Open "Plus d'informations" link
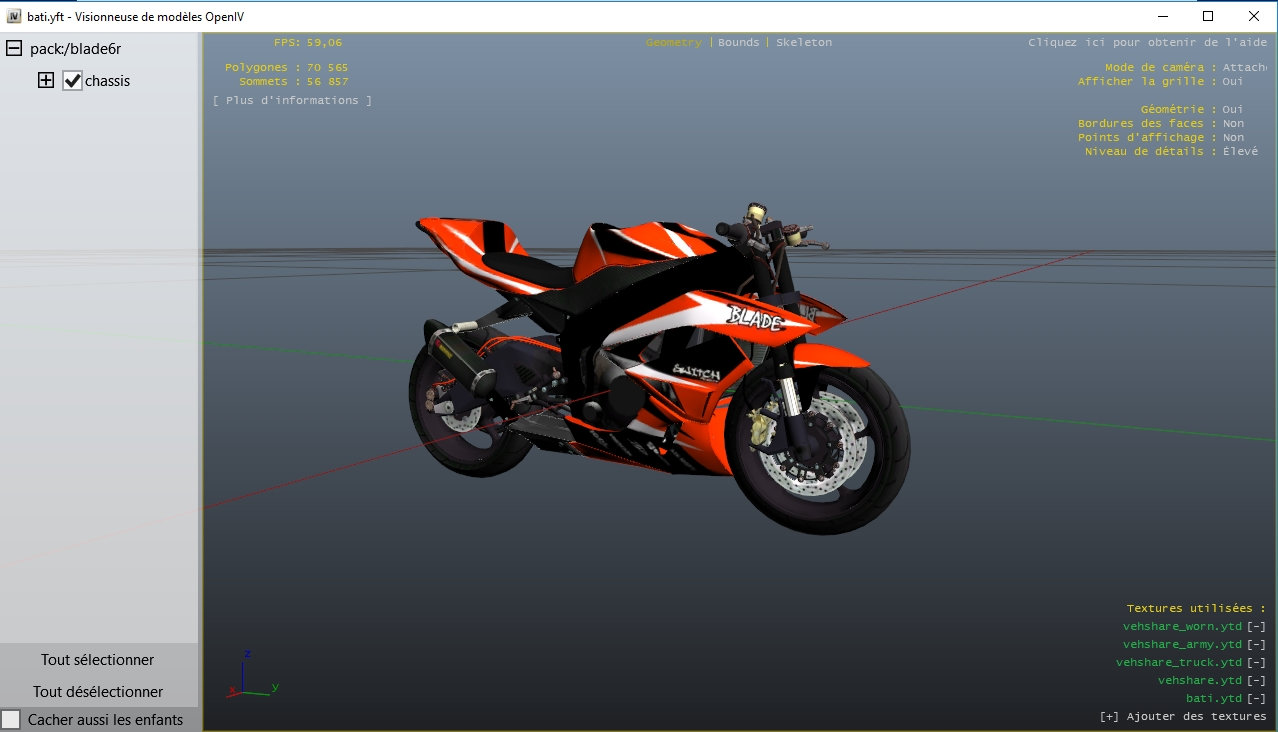 point(292,101)
